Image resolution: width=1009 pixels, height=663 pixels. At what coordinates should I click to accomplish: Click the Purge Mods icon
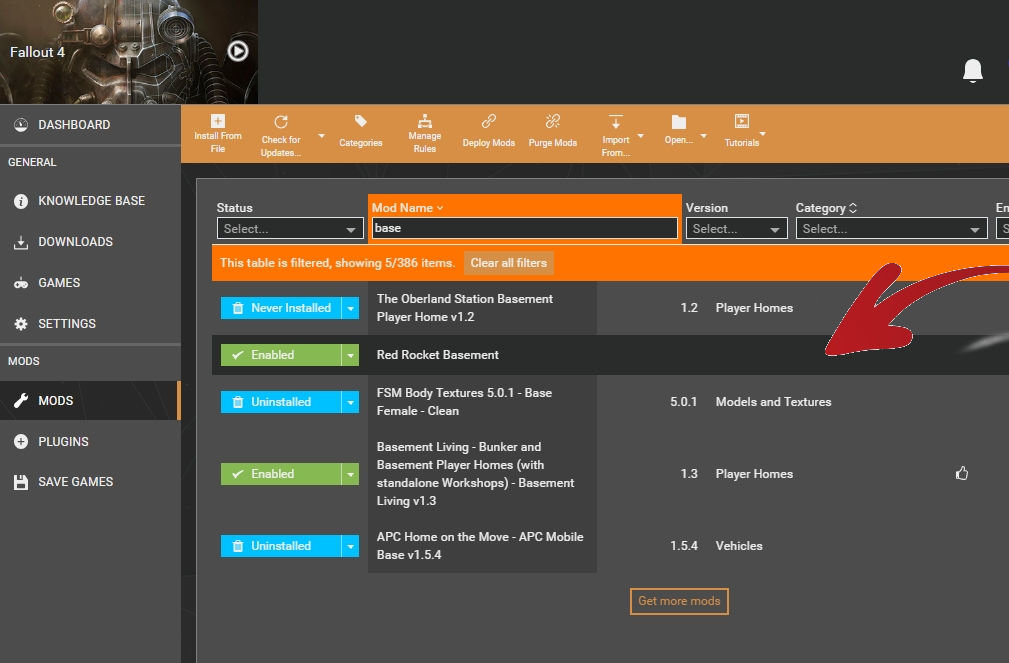click(x=553, y=121)
